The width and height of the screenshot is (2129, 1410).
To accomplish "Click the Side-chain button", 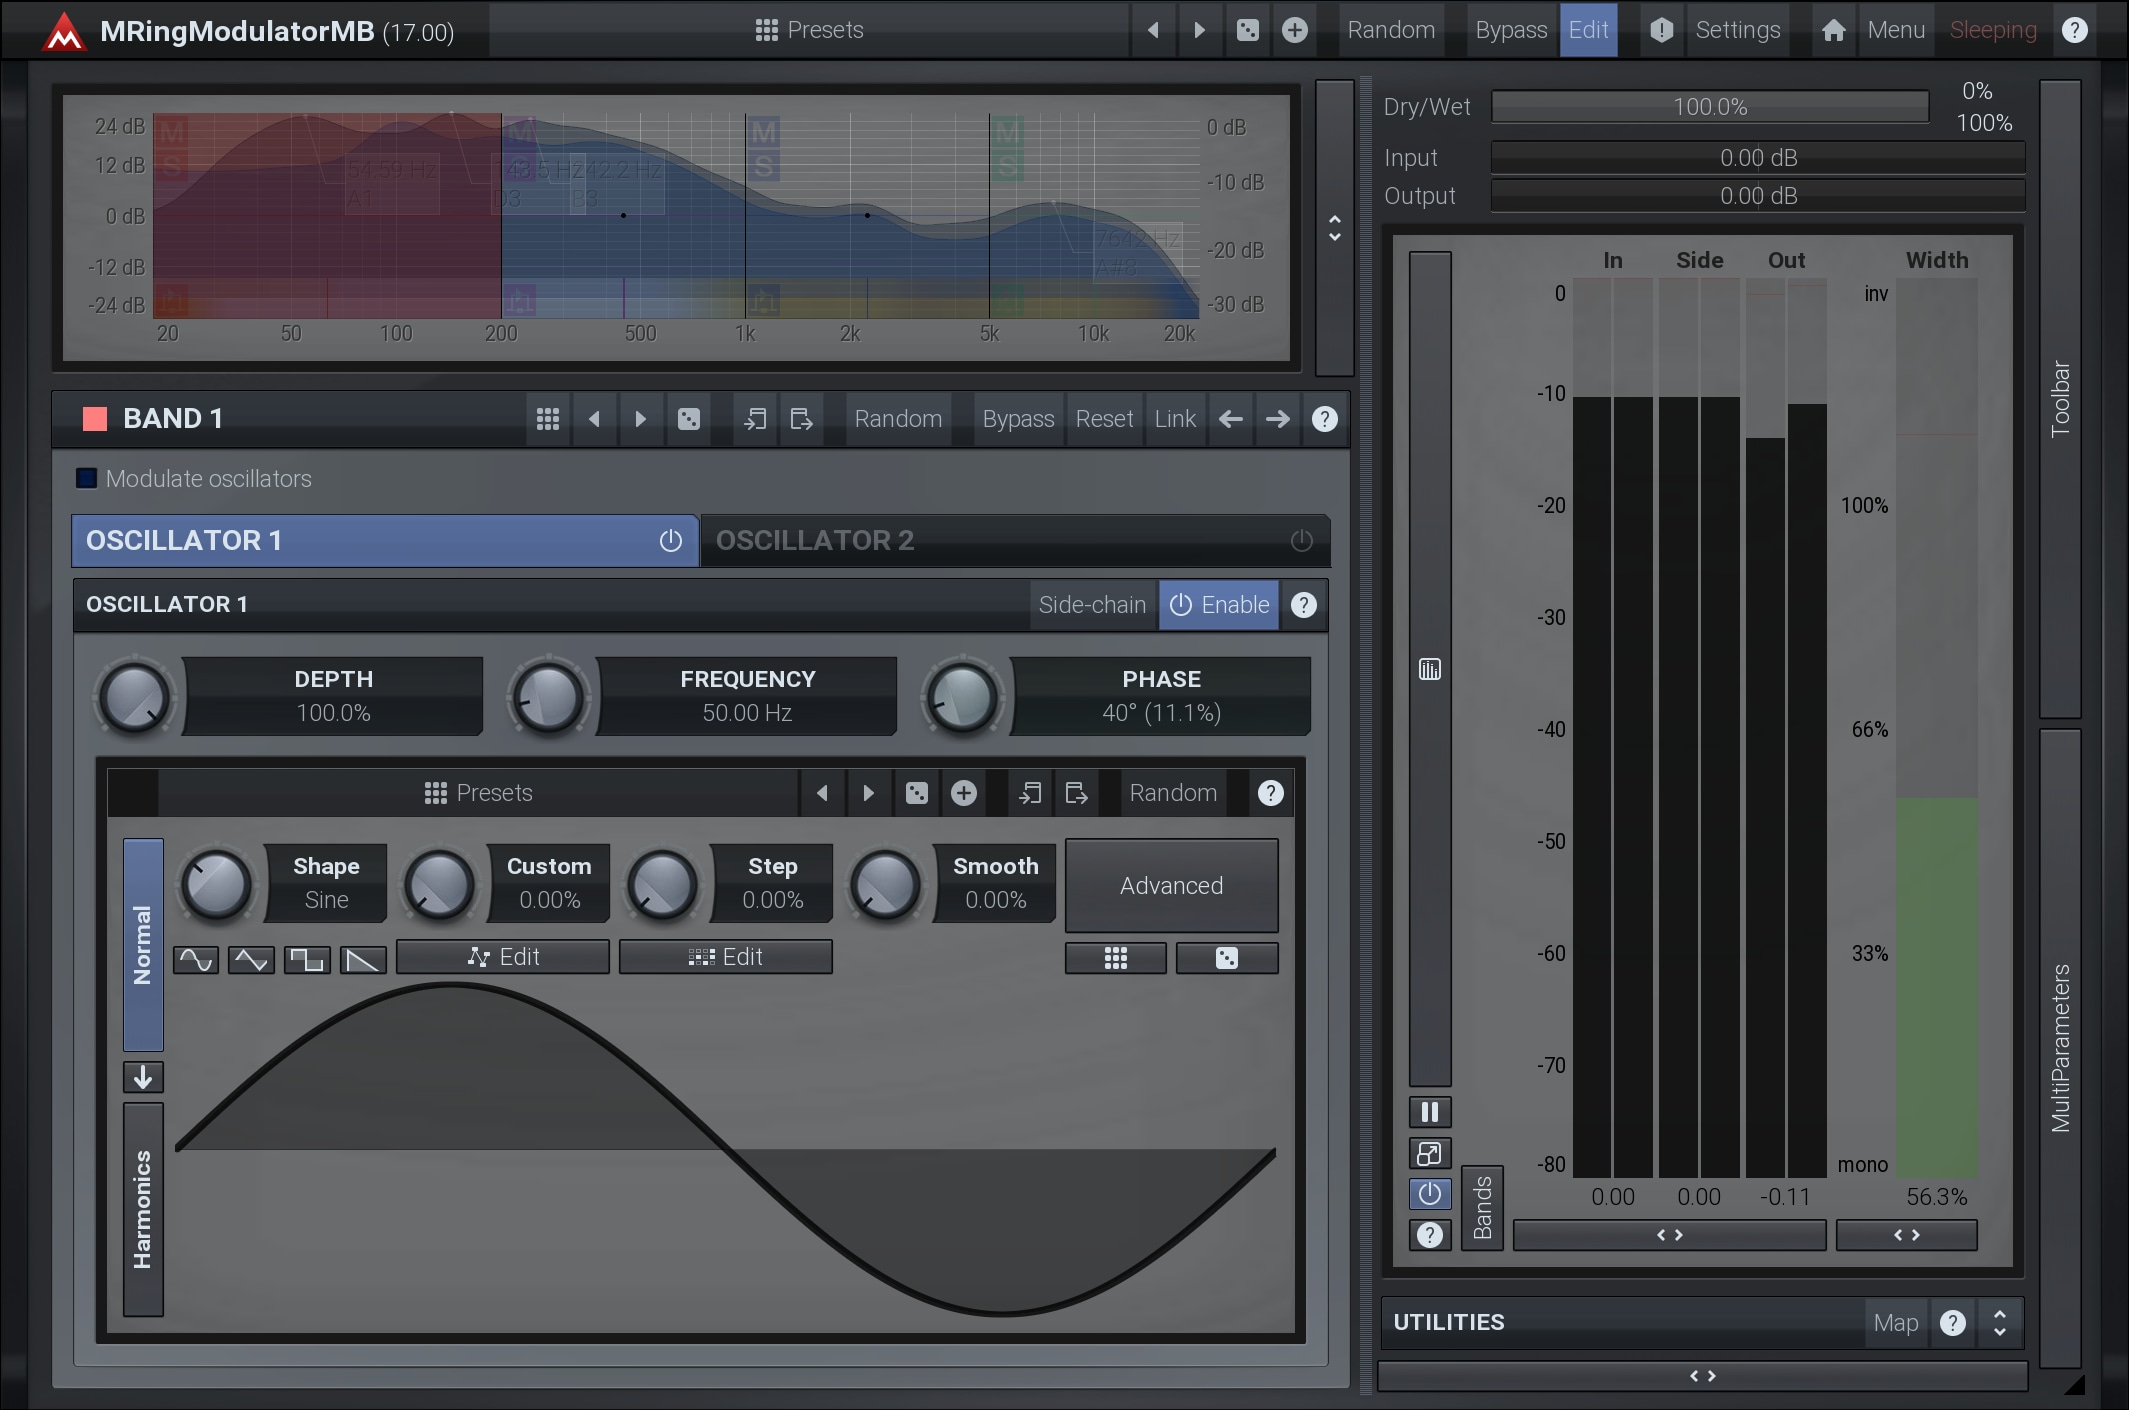I will pyautogui.click(x=1092, y=605).
